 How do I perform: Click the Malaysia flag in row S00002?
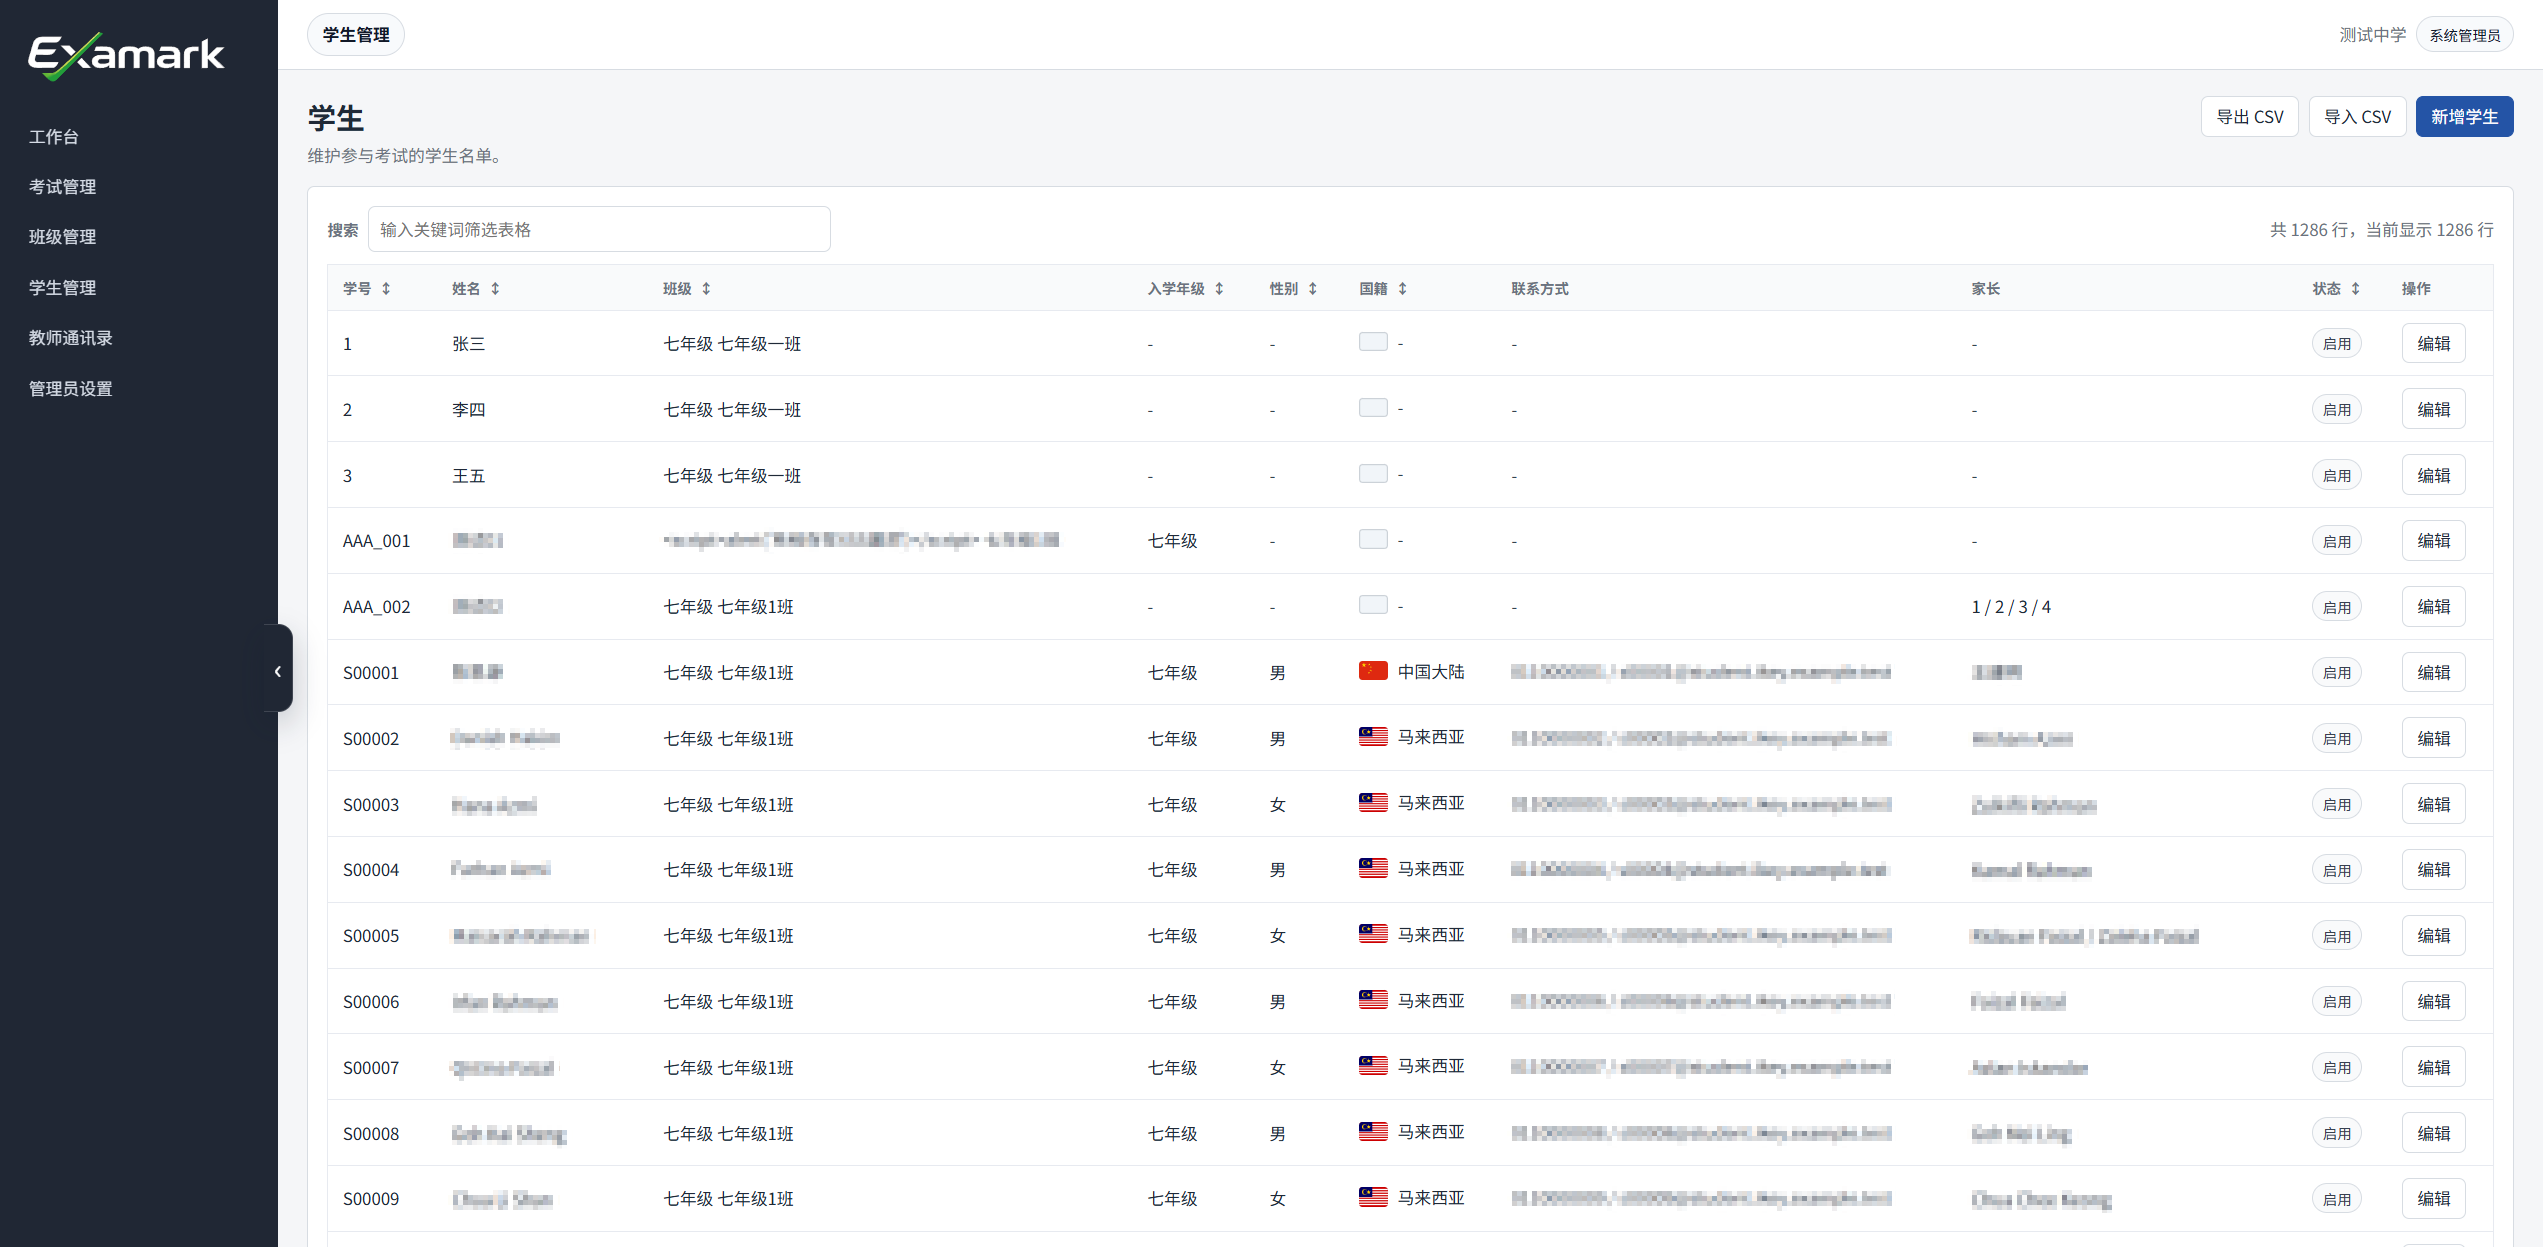[x=1373, y=737]
